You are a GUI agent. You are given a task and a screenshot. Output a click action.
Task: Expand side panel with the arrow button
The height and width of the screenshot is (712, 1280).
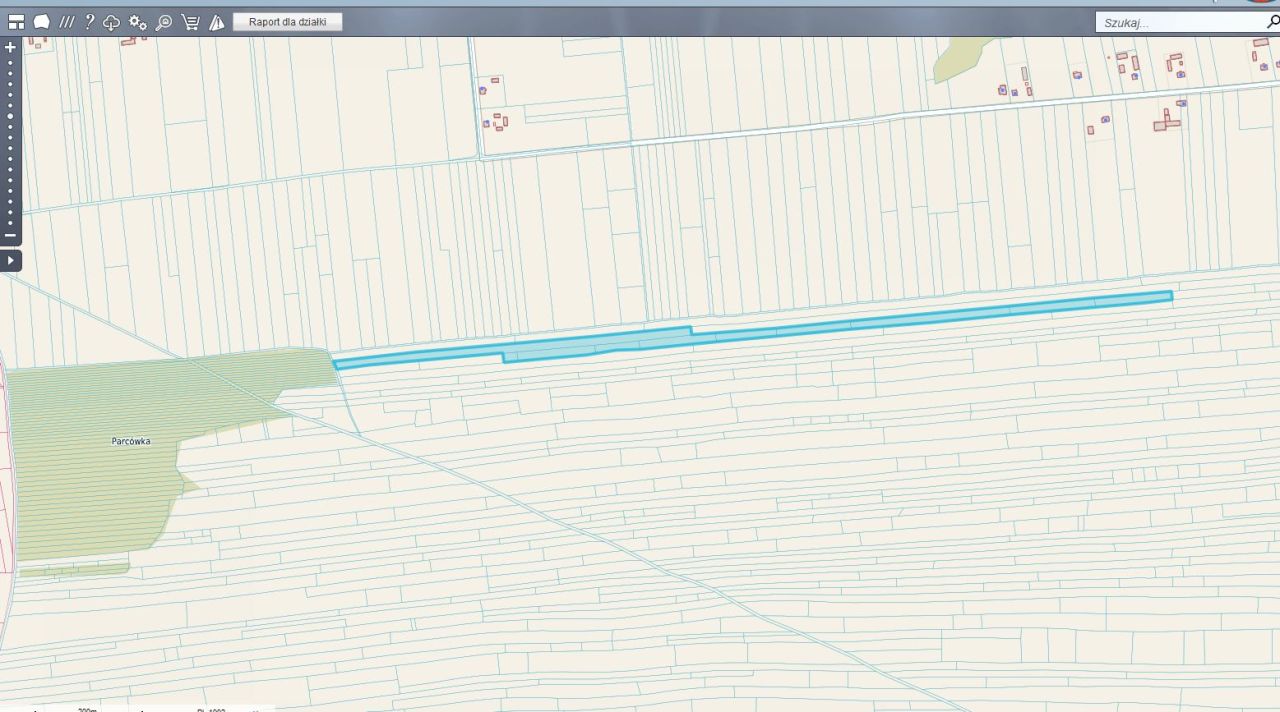[x=10, y=260]
